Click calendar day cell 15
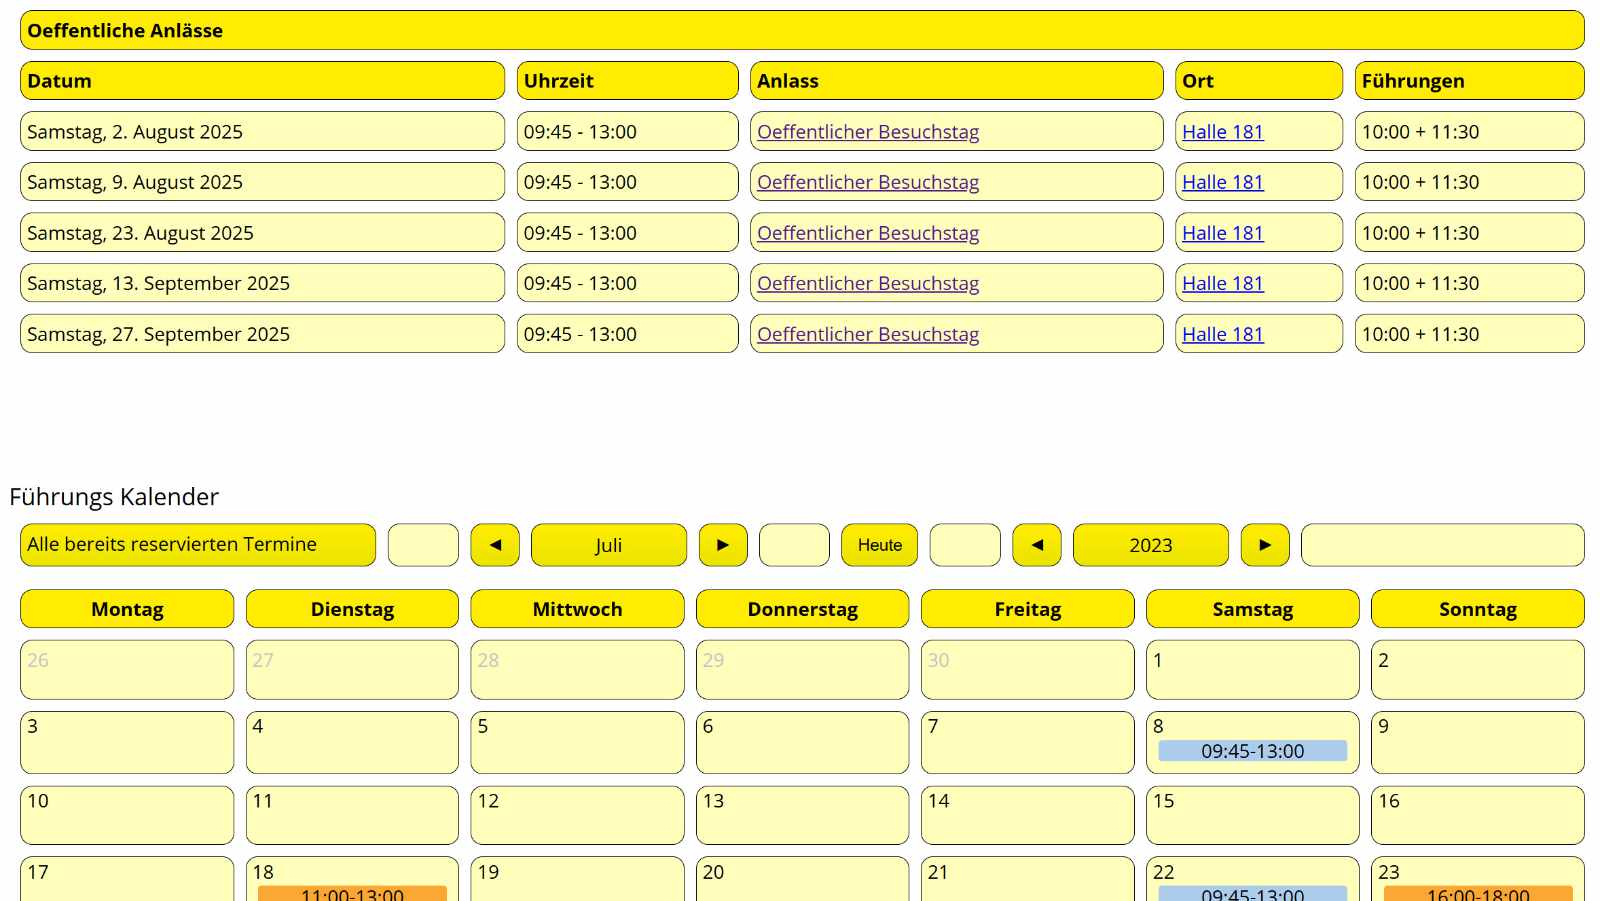This screenshot has height=901, width=1600. 1252,815
